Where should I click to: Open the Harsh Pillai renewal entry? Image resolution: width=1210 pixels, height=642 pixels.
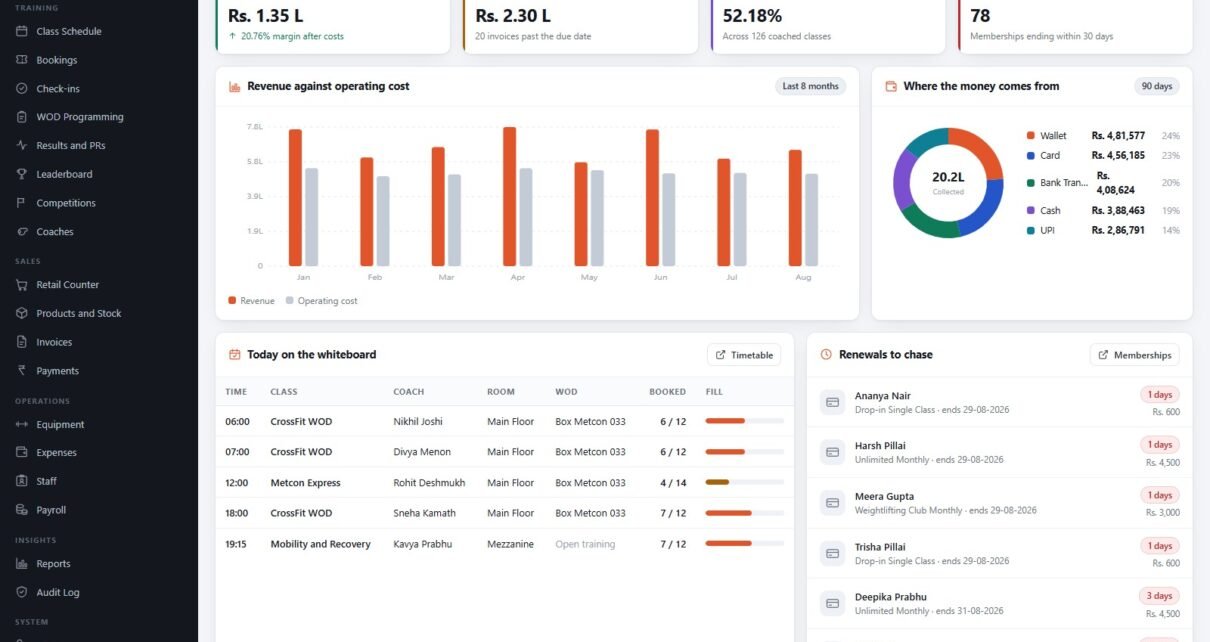click(999, 453)
